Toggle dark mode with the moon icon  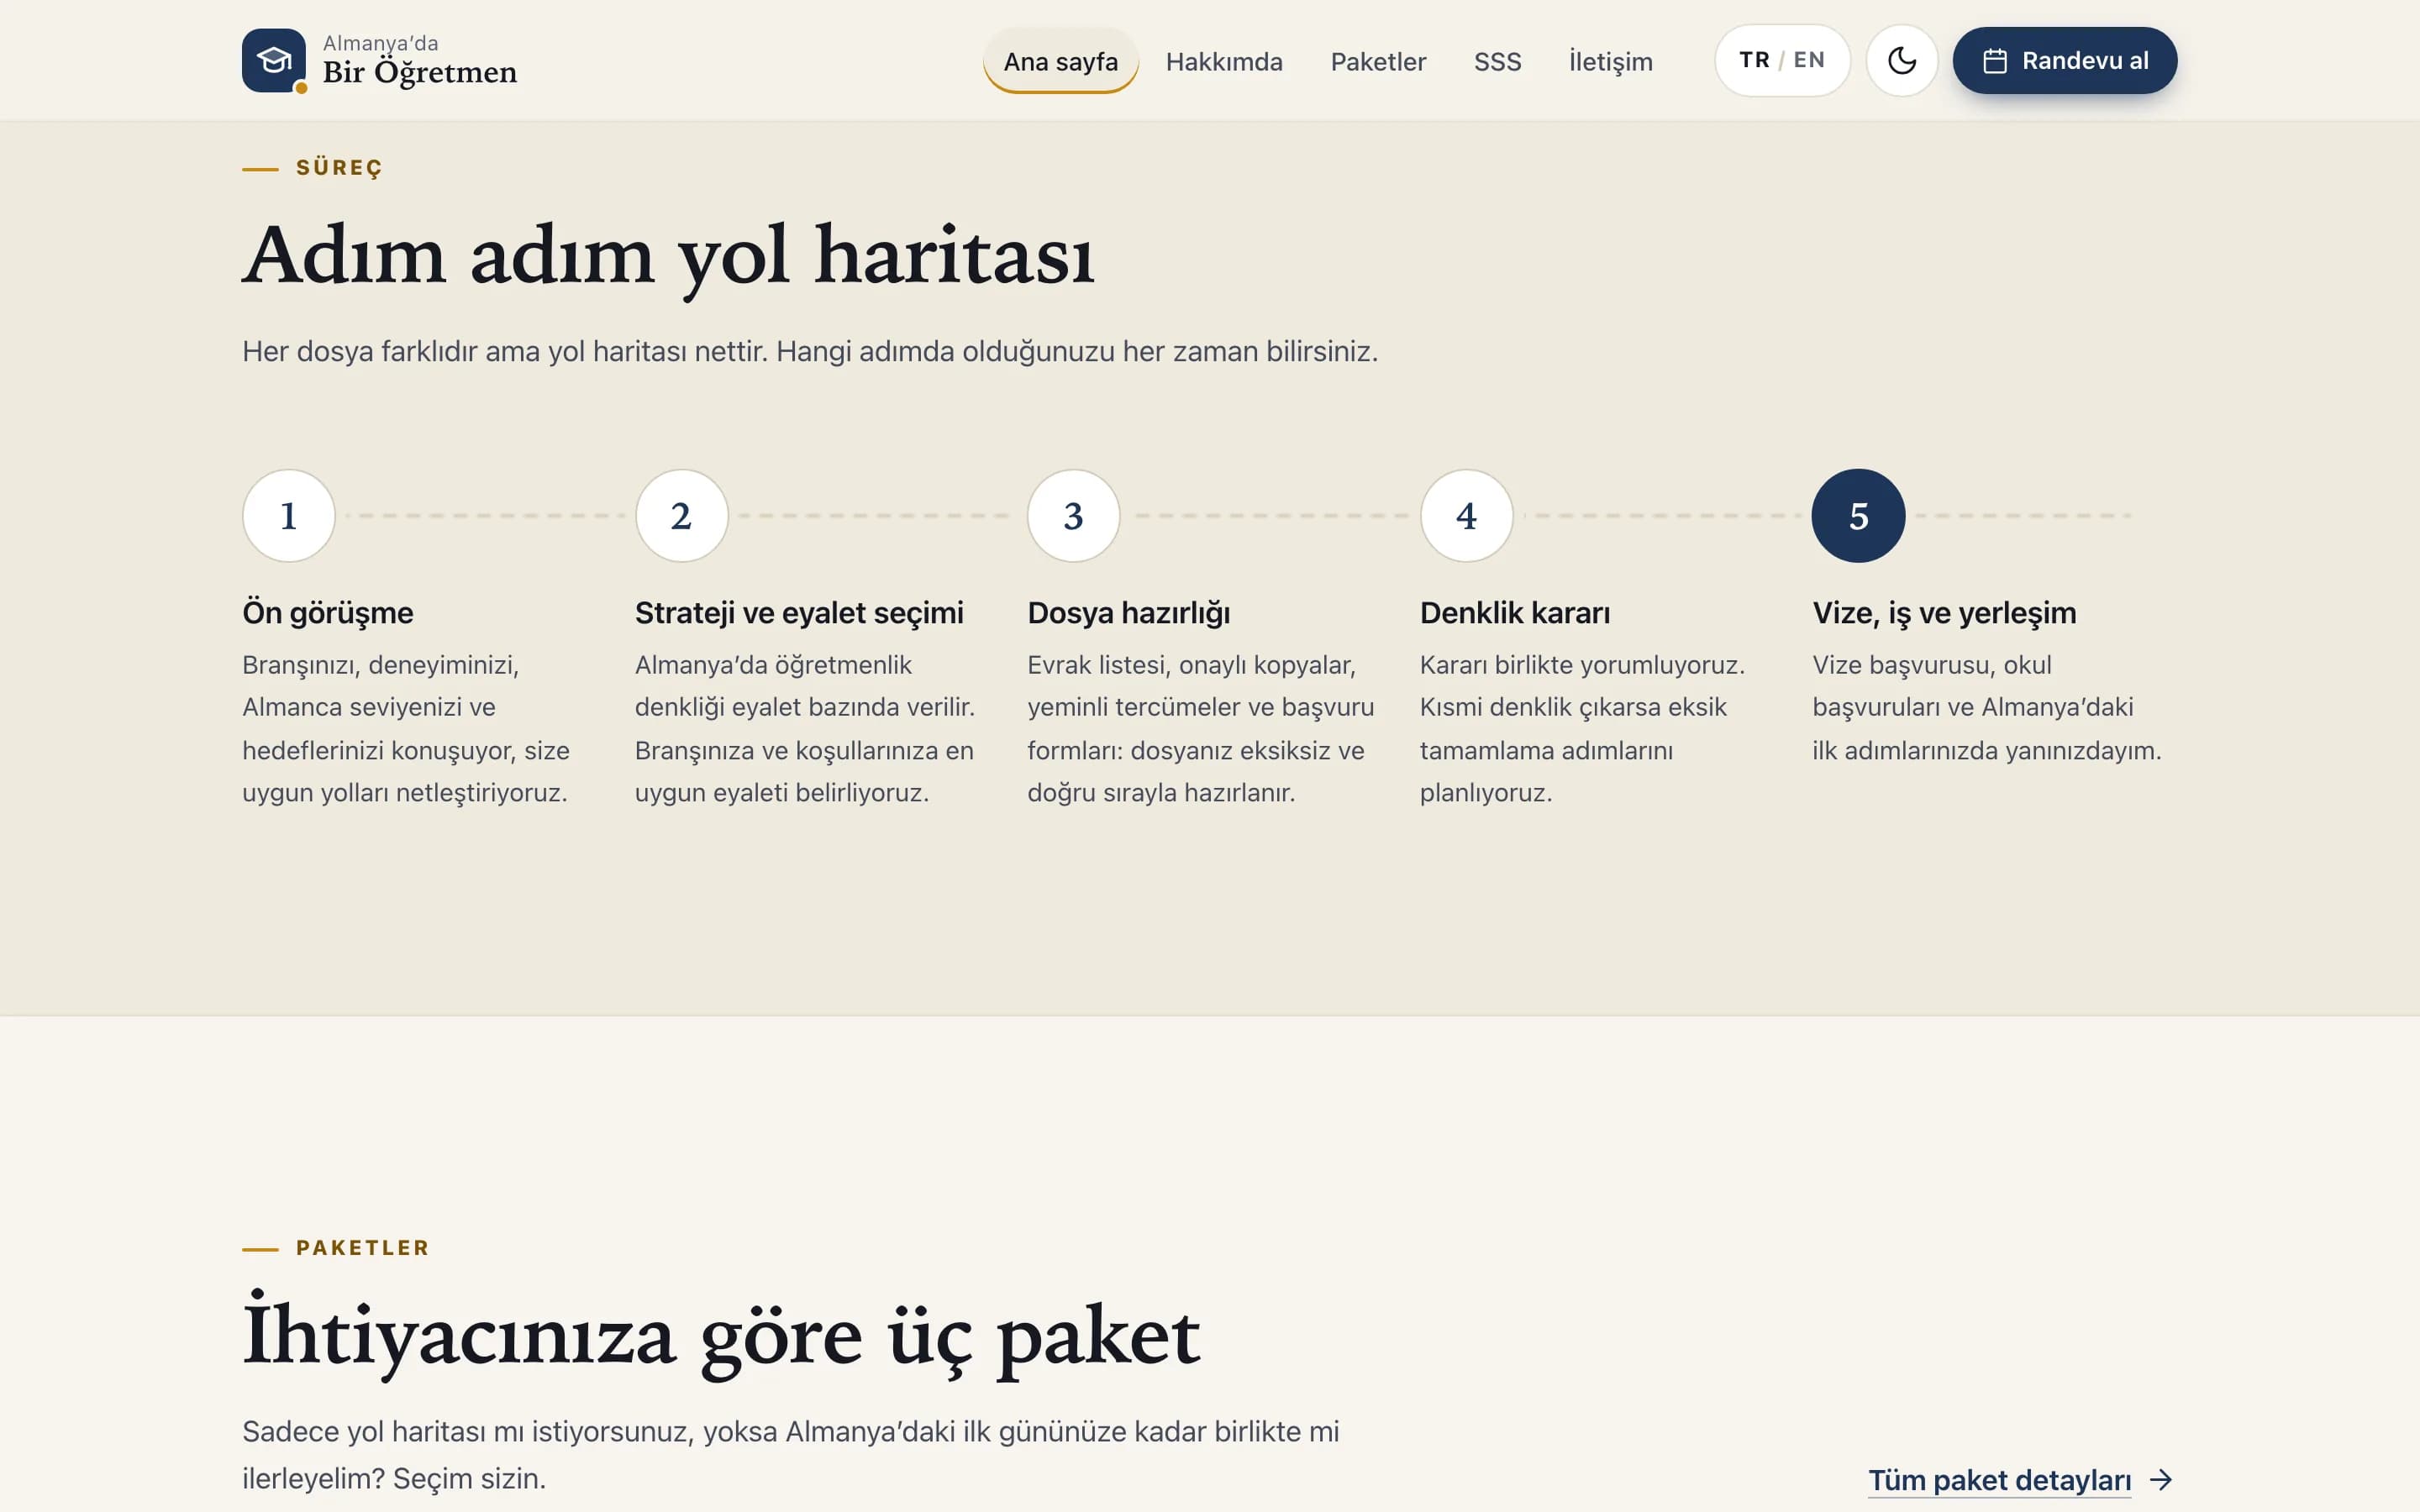tap(1901, 60)
